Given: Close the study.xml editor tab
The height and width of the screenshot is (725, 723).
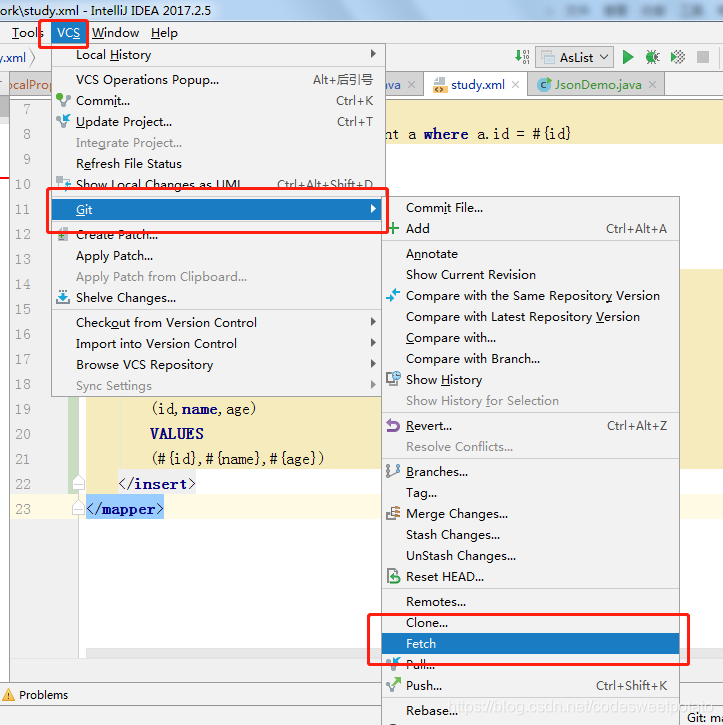Looking at the screenshot, I should point(515,85).
